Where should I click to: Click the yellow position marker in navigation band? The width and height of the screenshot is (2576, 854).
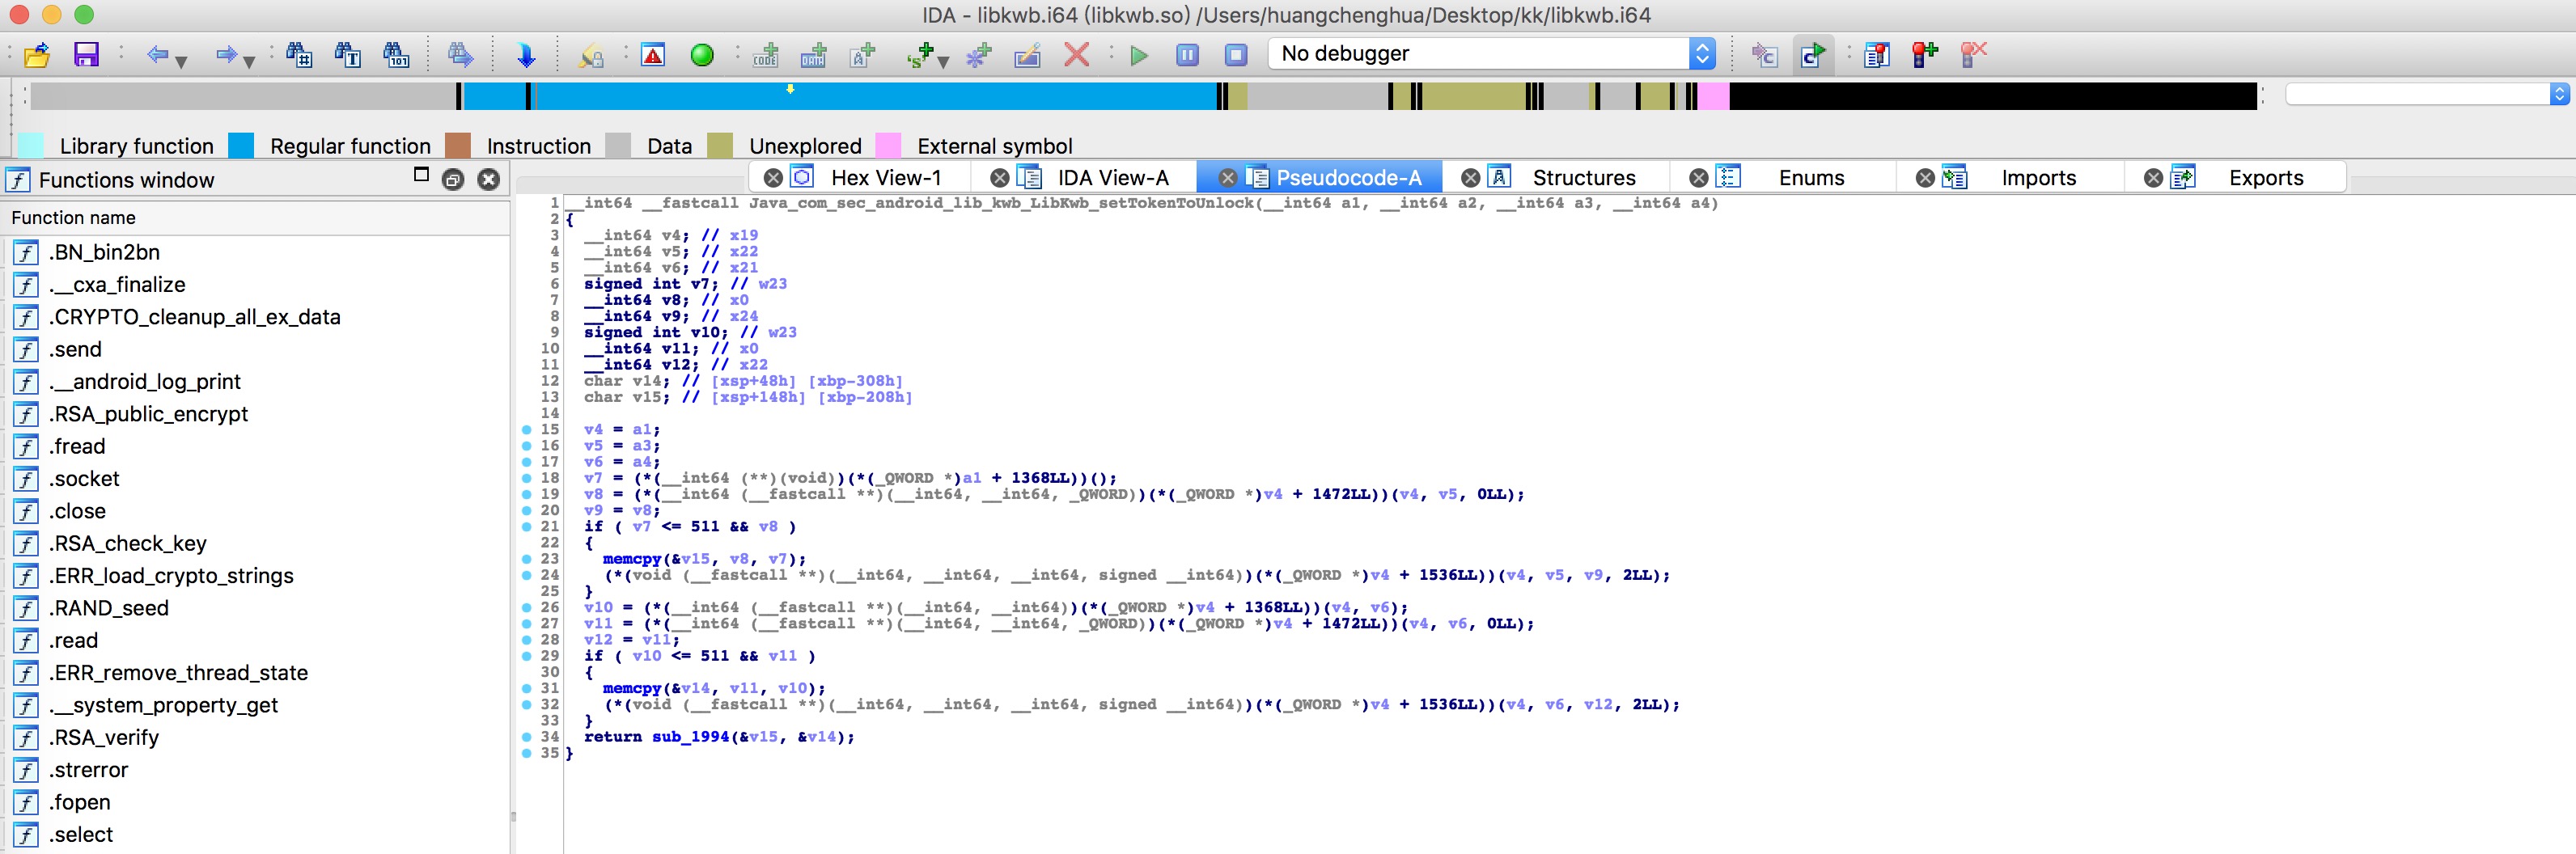(x=790, y=89)
